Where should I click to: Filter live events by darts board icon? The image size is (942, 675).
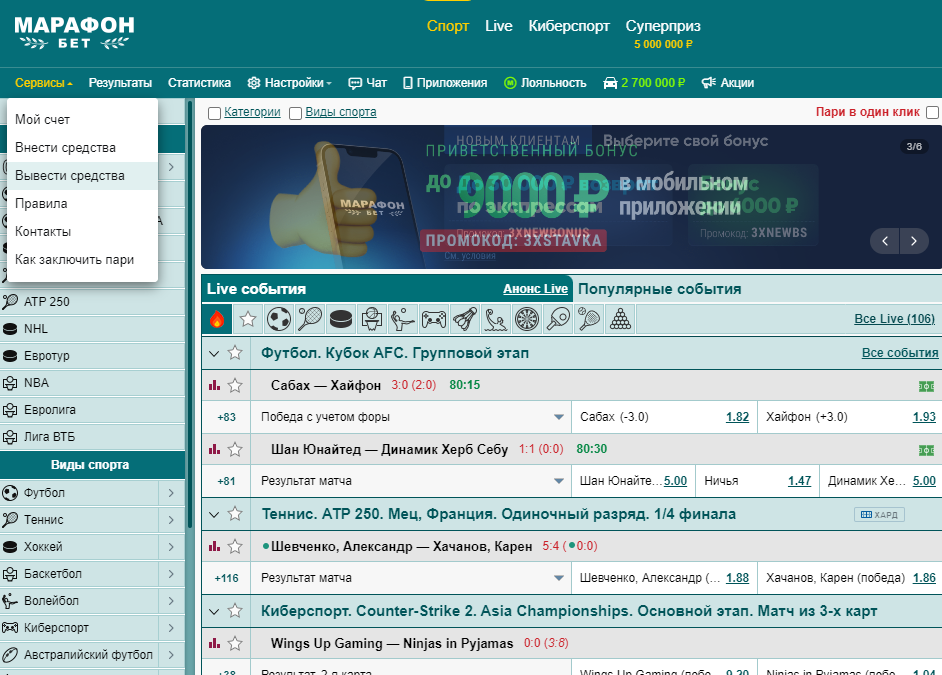click(527, 319)
